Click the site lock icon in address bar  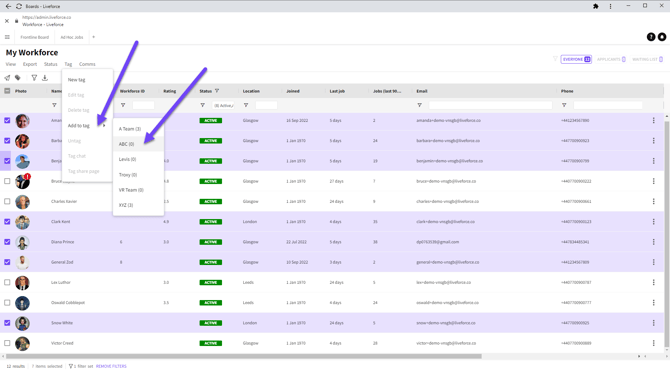pos(17,21)
